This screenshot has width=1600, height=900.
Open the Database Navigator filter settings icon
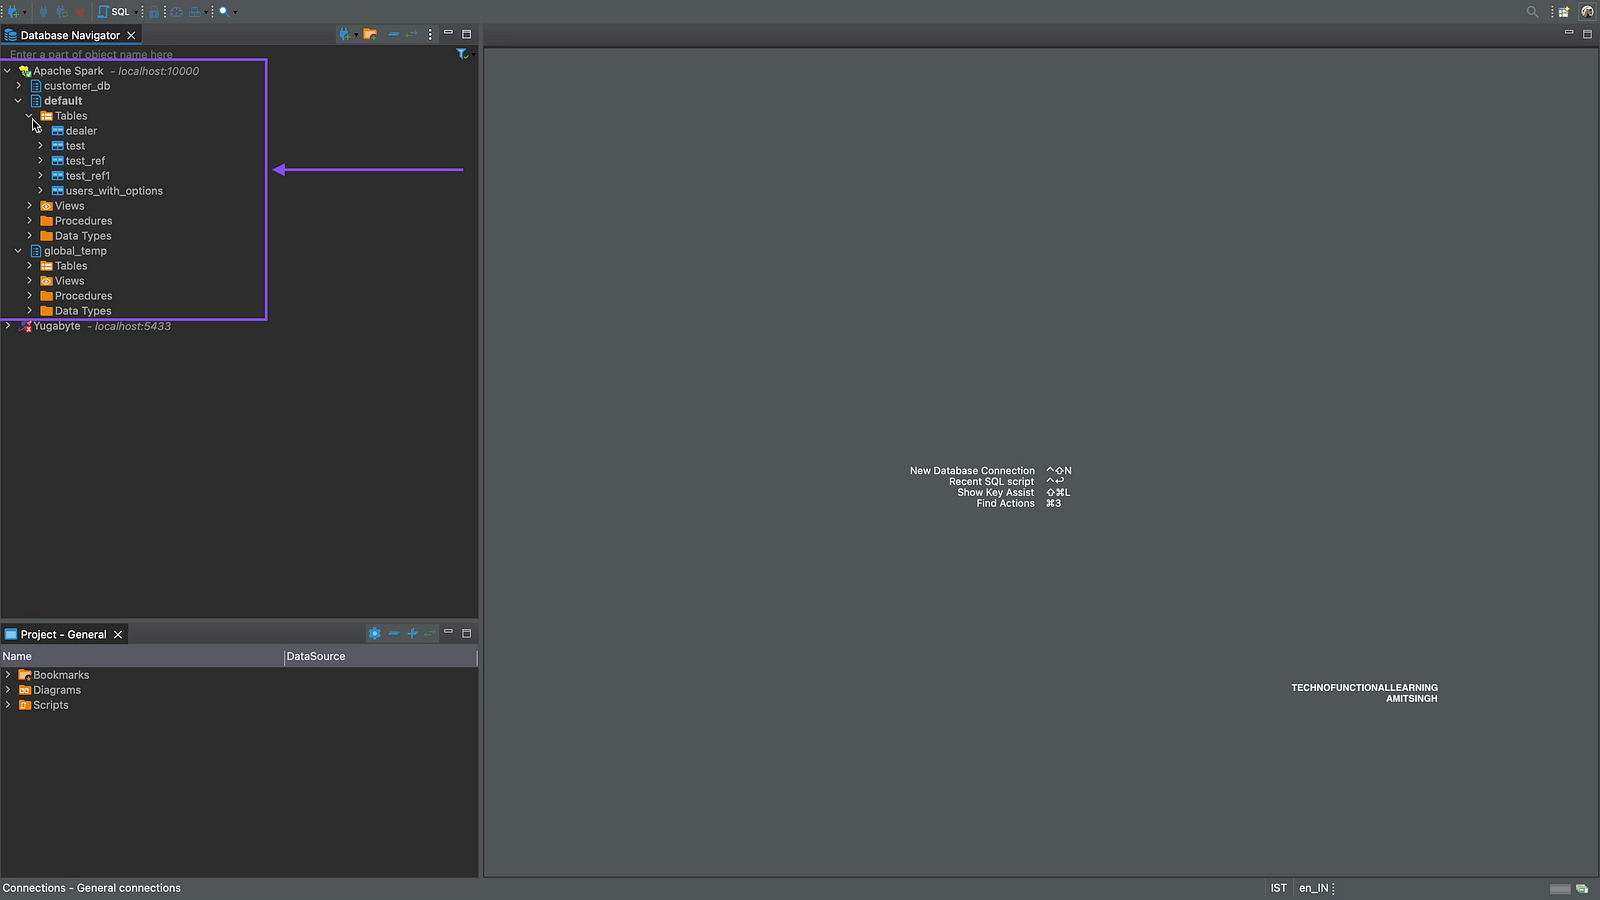click(x=462, y=54)
